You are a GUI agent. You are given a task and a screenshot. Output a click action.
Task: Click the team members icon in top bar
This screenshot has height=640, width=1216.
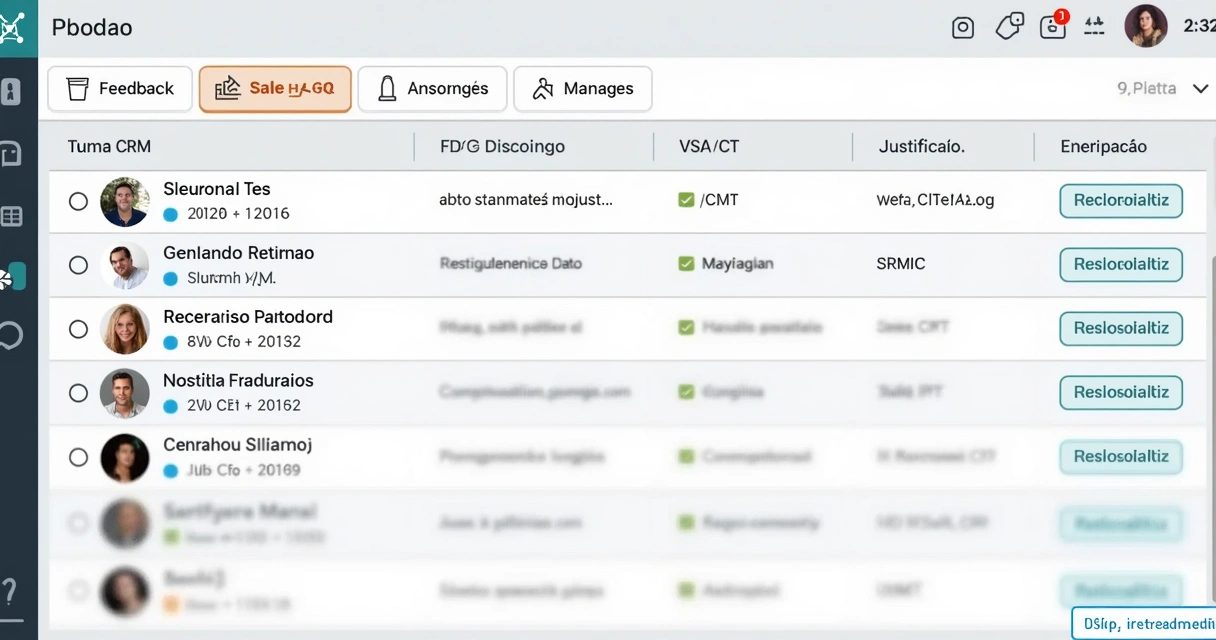1094,27
